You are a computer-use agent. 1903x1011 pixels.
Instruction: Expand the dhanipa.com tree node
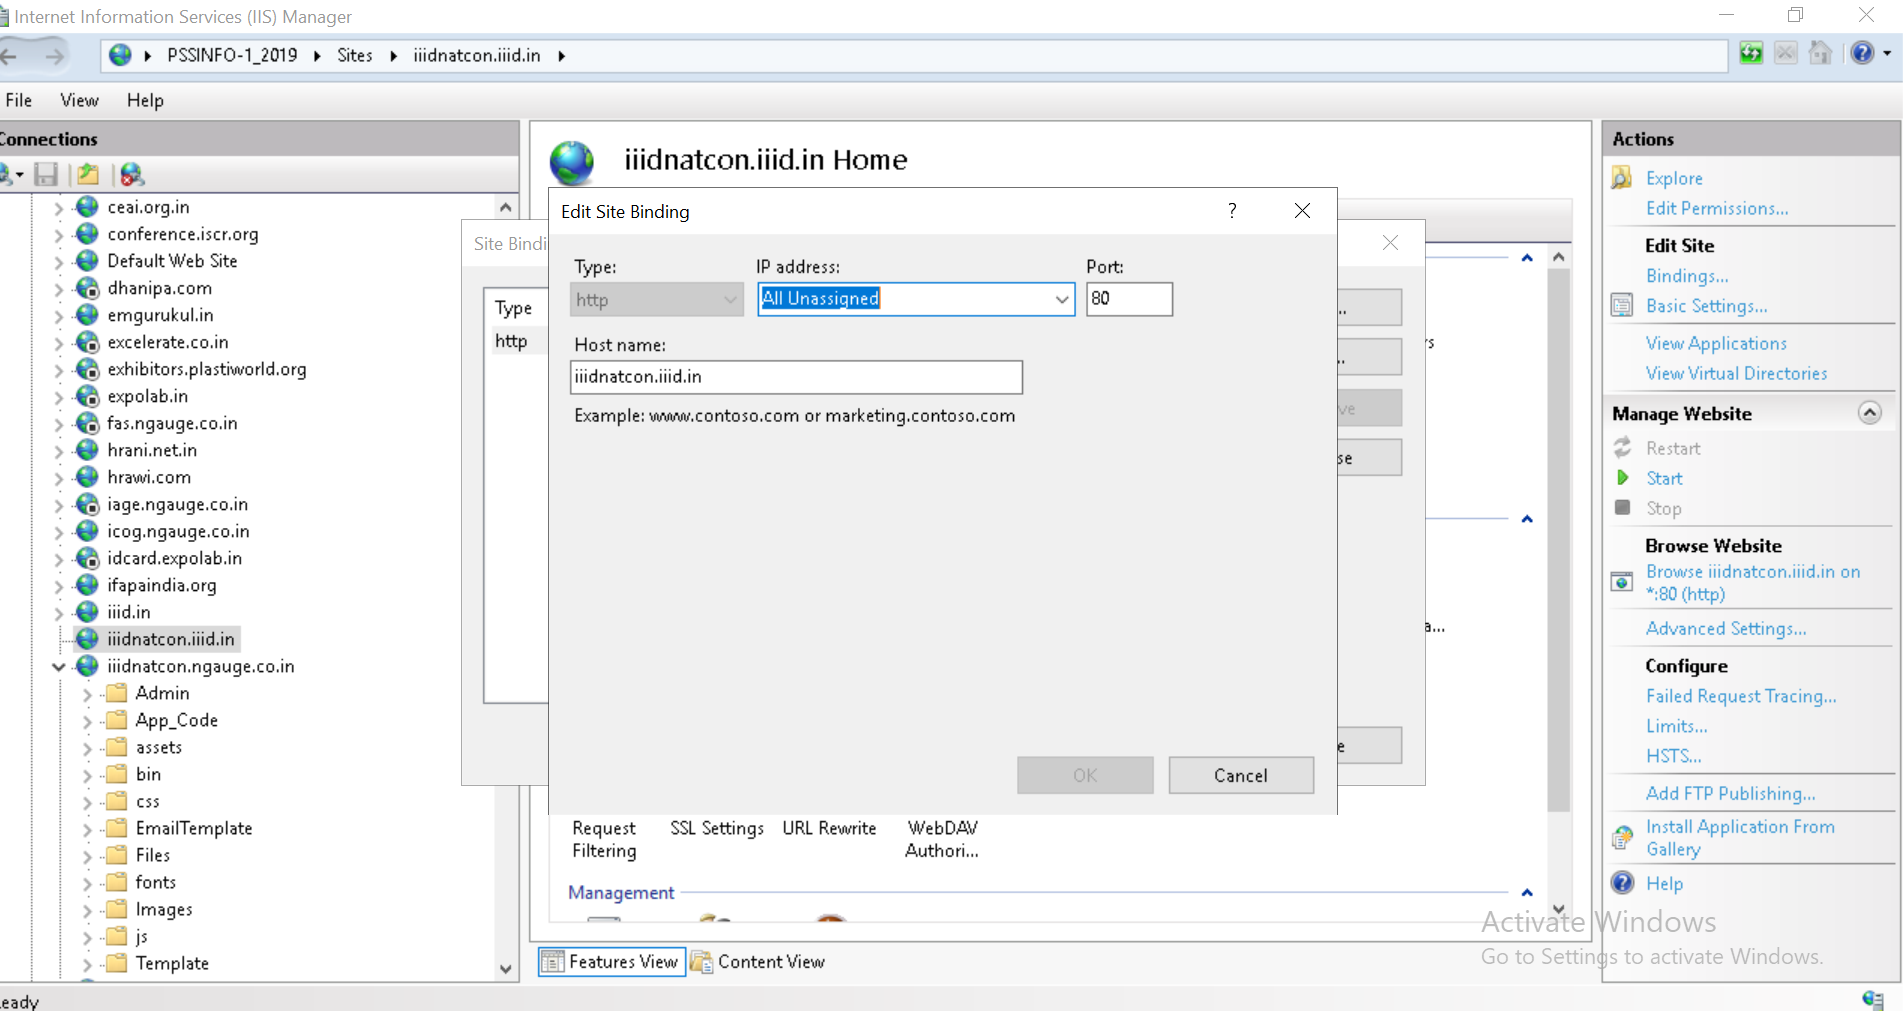[59, 289]
